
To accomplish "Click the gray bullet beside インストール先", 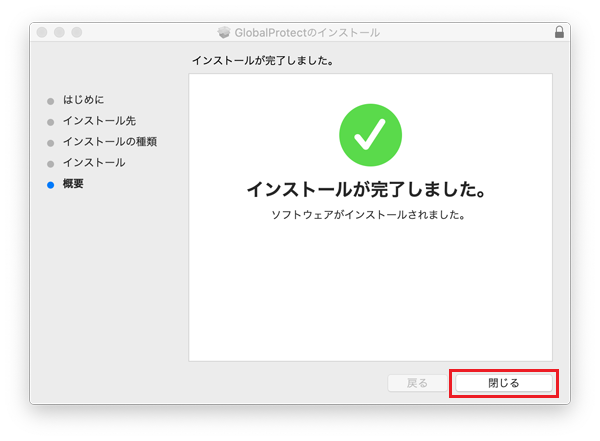I will coord(50,121).
